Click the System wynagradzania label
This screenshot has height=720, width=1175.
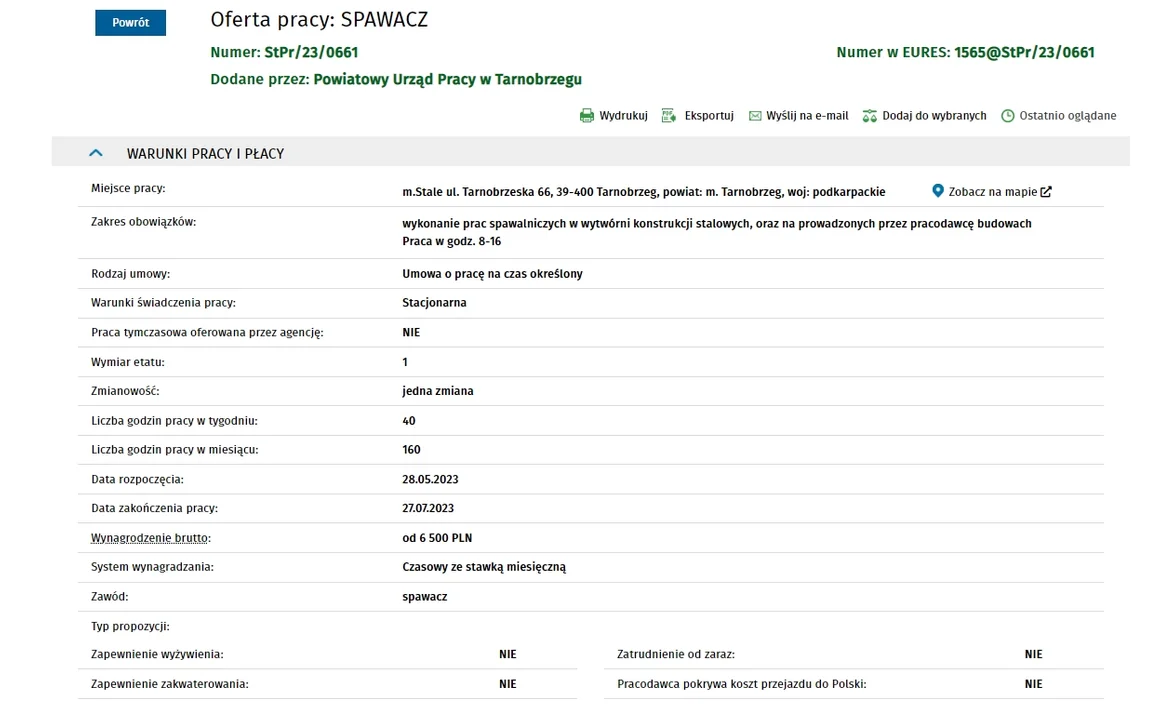[x=152, y=567]
